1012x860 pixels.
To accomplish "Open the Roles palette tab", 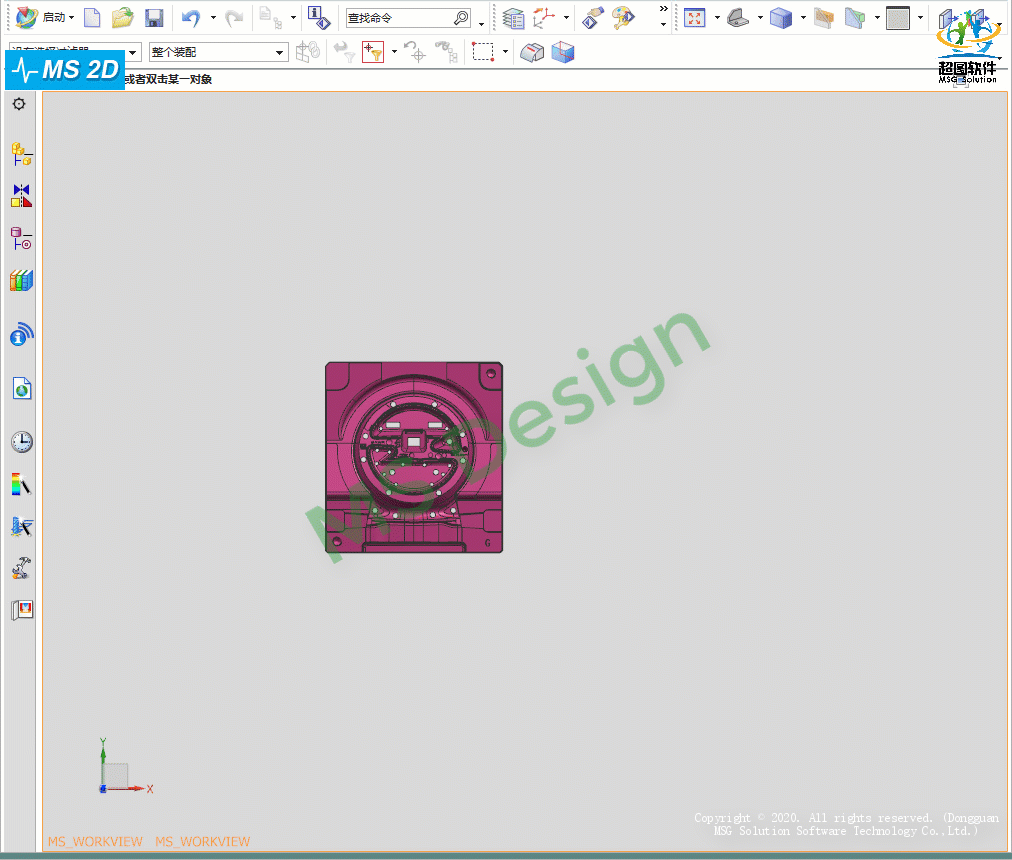I will [22, 609].
